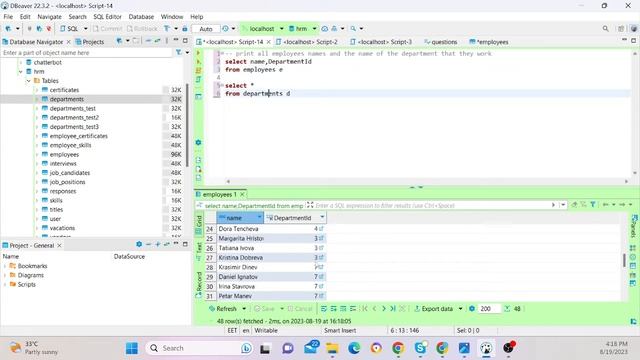Open the Export data dropdown arrow
The image size is (640, 360).
coord(460,309)
